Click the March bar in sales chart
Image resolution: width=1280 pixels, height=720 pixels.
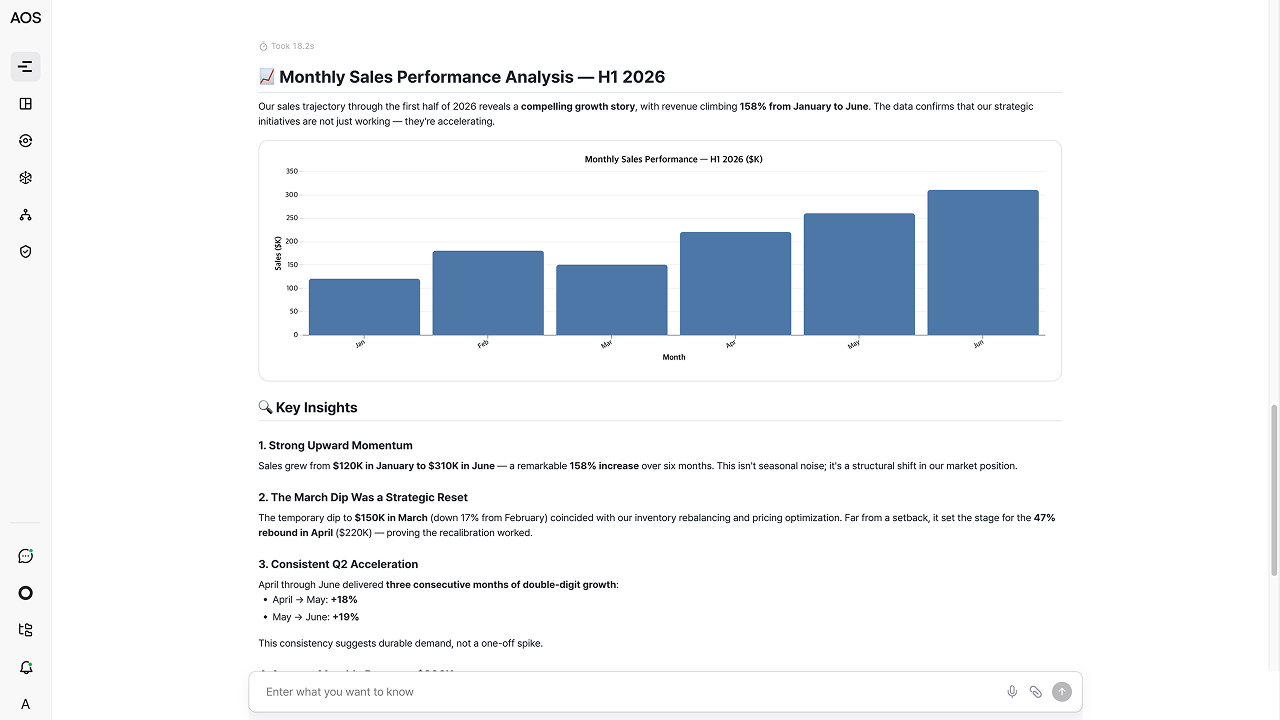click(x=612, y=300)
